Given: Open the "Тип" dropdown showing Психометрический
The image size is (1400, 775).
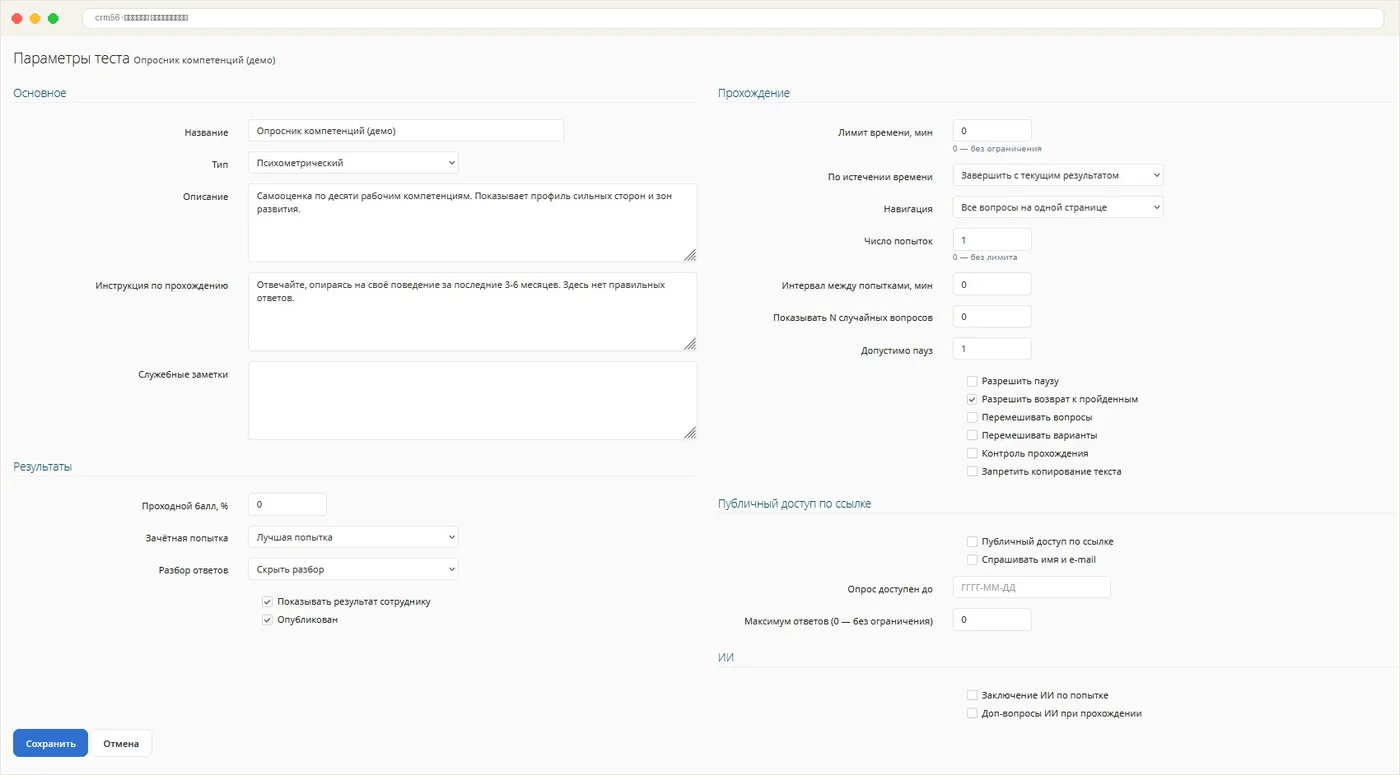Looking at the screenshot, I should tap(353, 162).
